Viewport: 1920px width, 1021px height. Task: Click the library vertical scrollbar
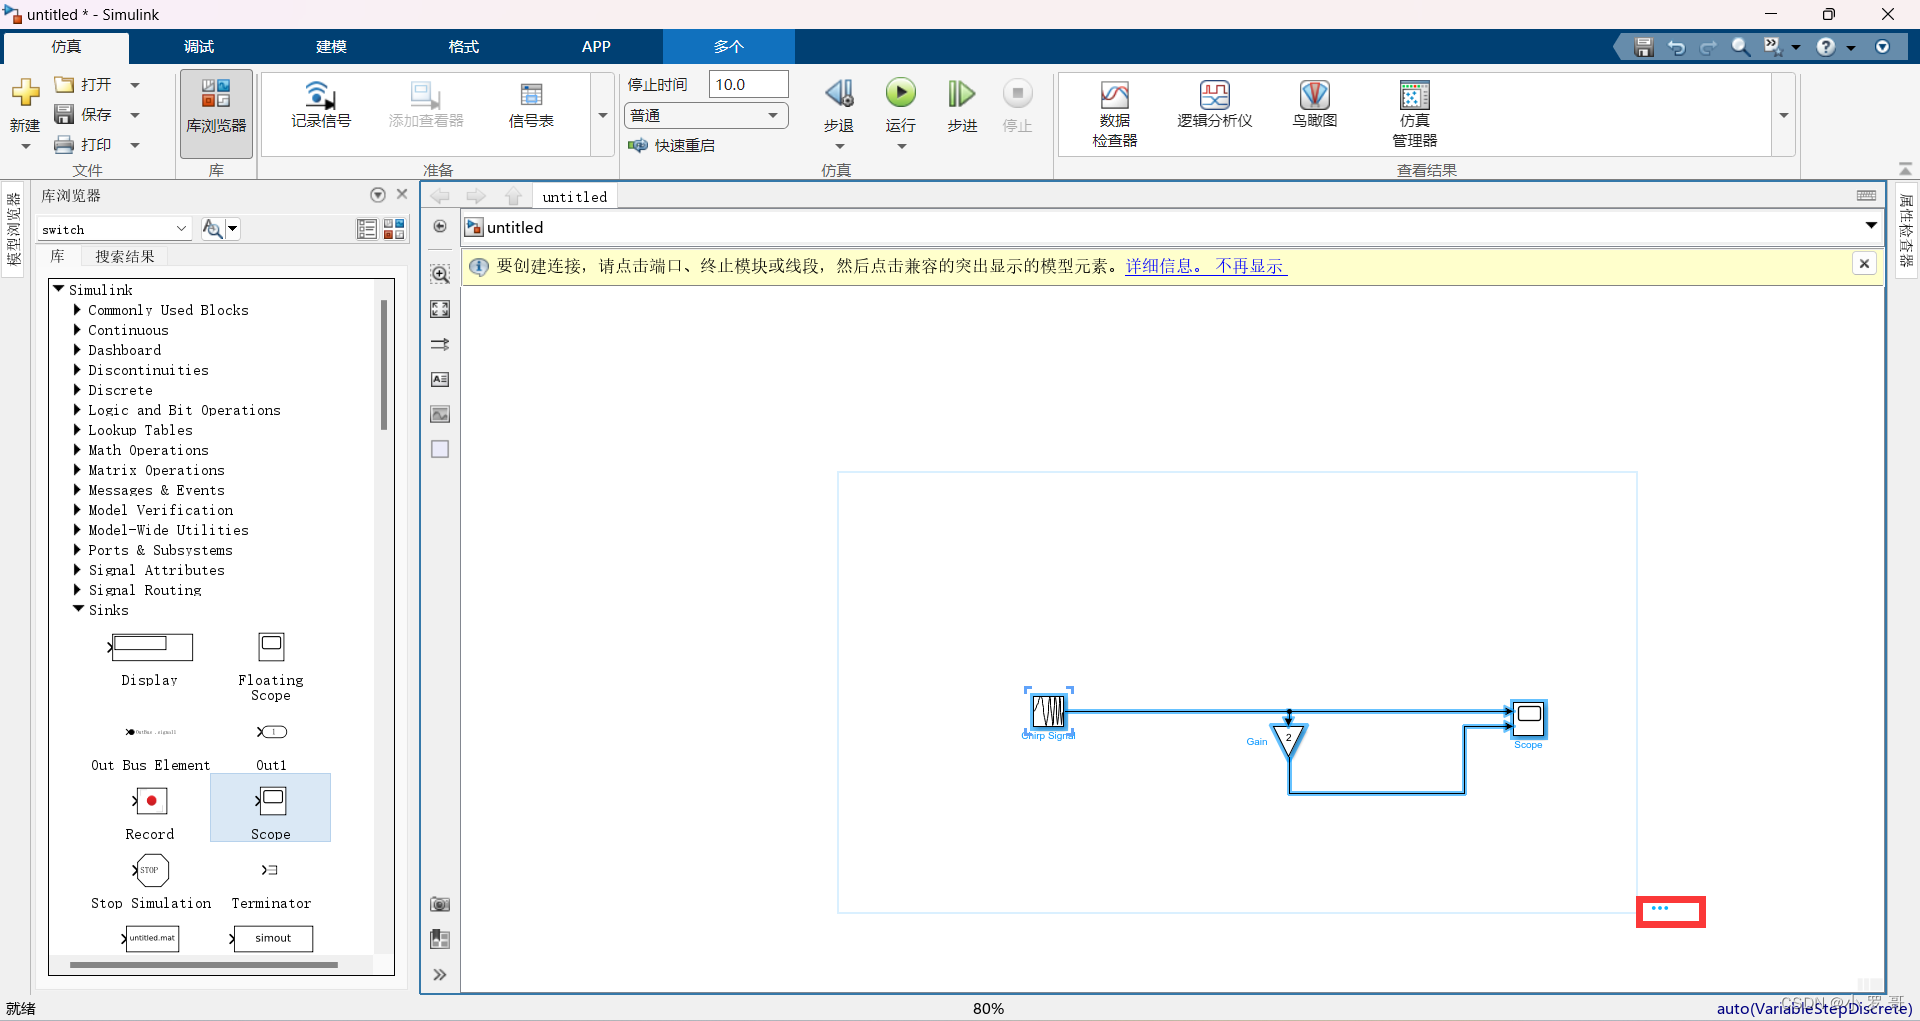pos(384,365)
